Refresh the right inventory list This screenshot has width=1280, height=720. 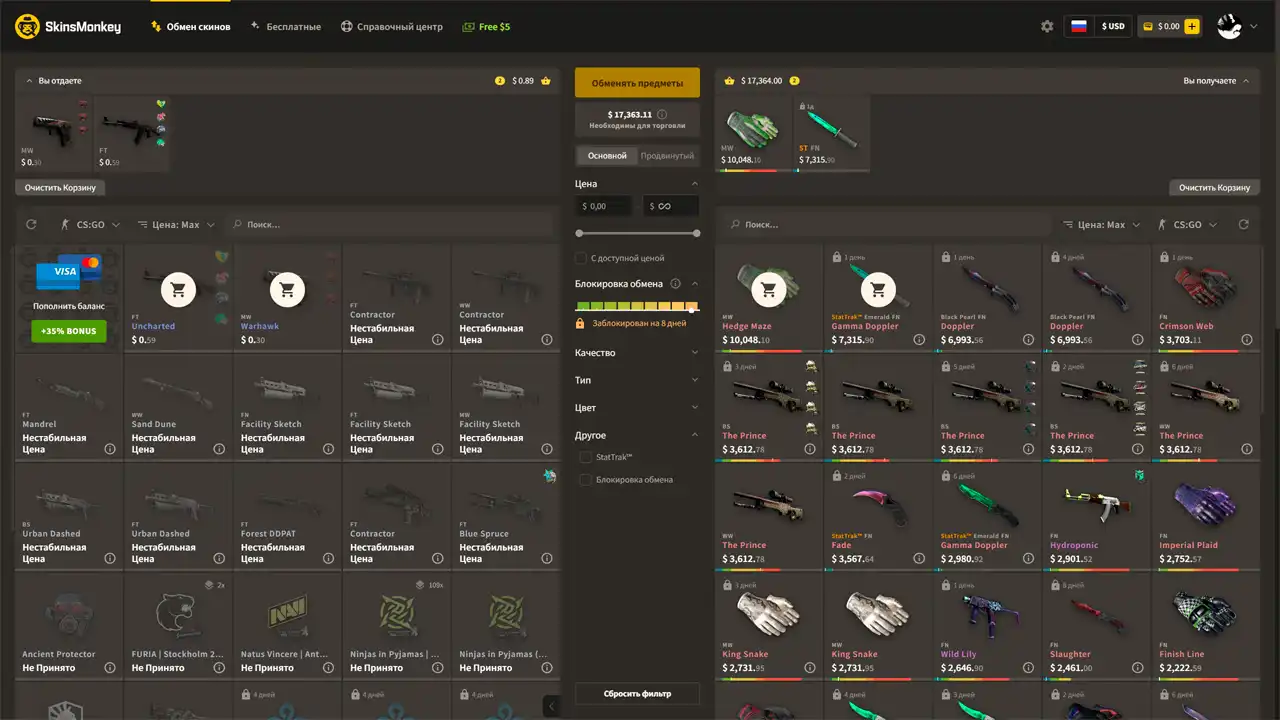coord(1244,225)
